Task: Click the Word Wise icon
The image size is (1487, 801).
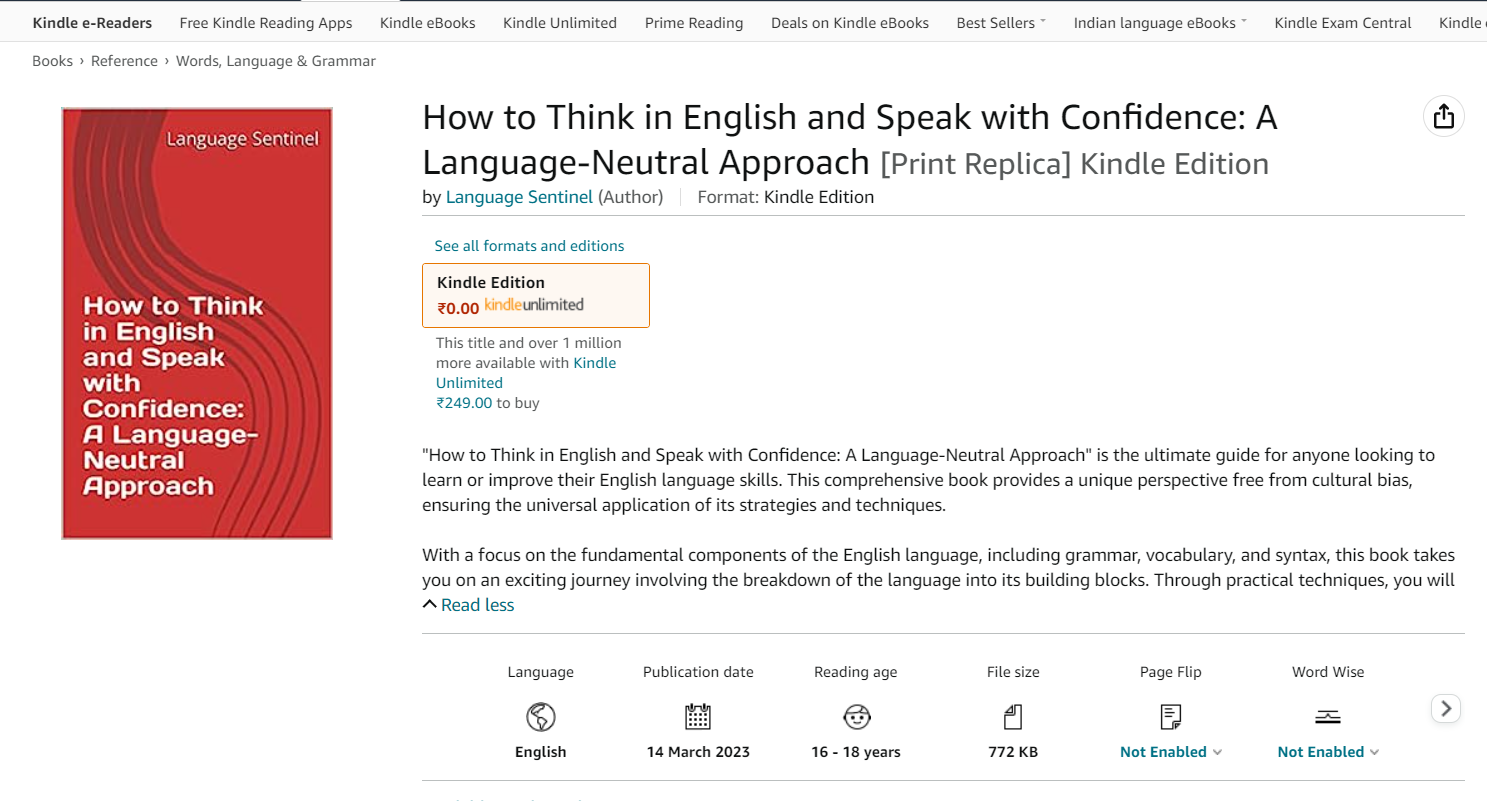Action: click(1328, 716)
